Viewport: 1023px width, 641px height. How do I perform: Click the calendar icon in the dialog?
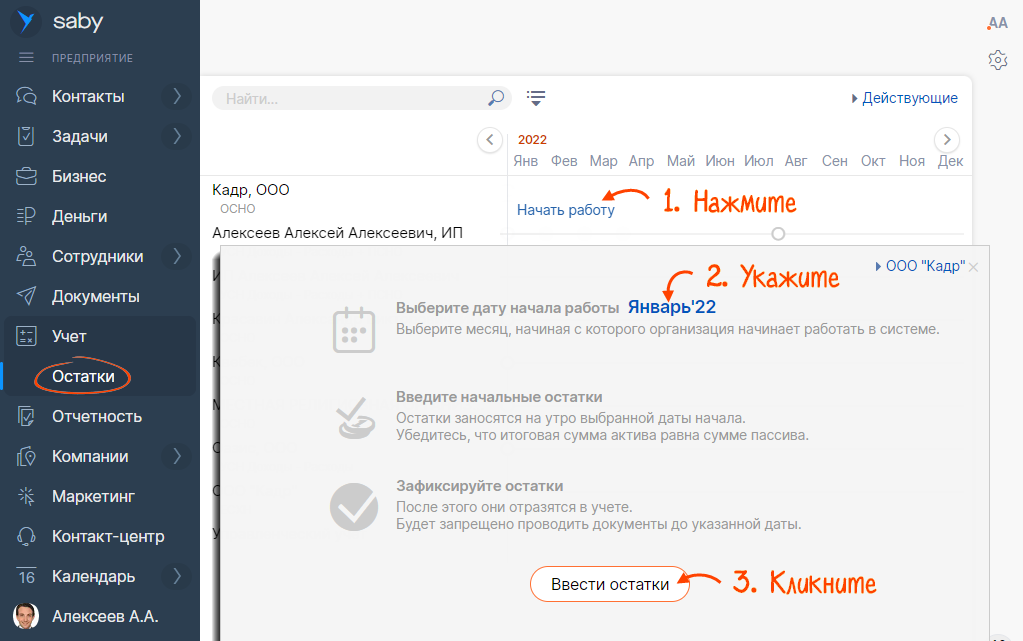[x=353, y=330]
